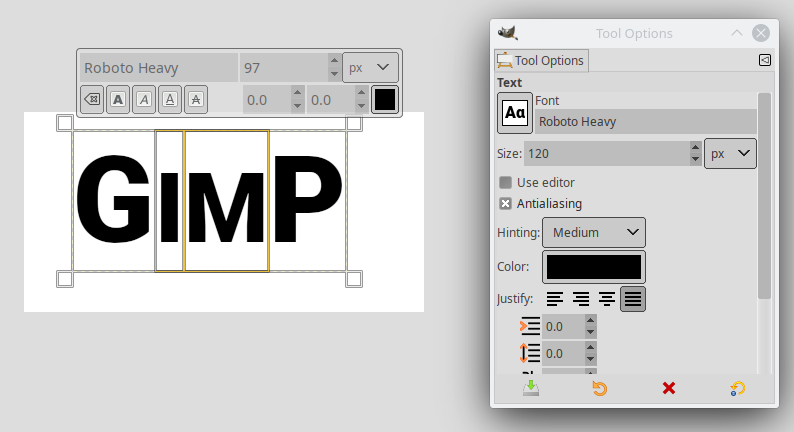
Task: Decrease first line indentation value
Action: 590,333
